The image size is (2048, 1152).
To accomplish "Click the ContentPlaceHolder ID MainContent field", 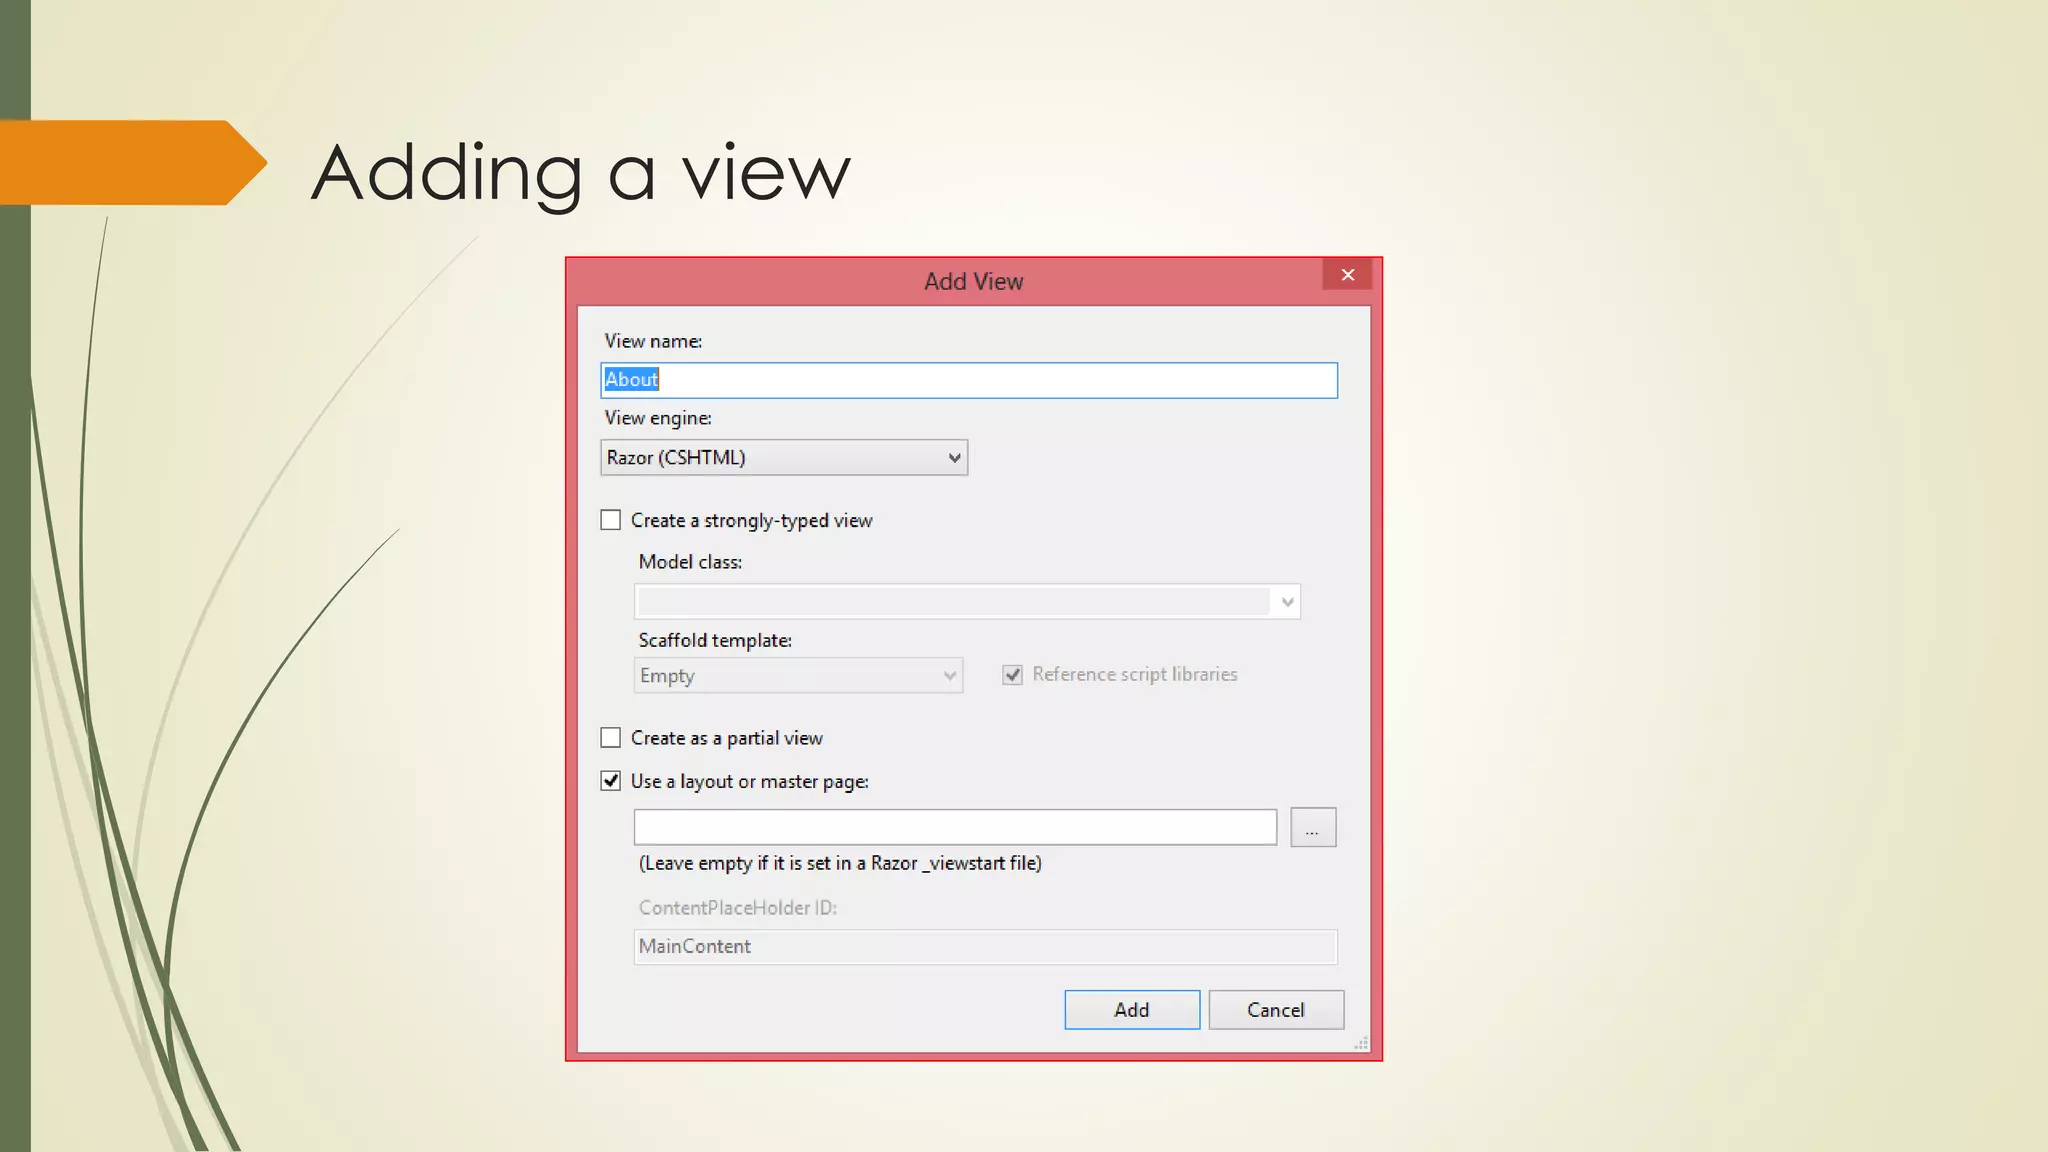I will [985, 946].
